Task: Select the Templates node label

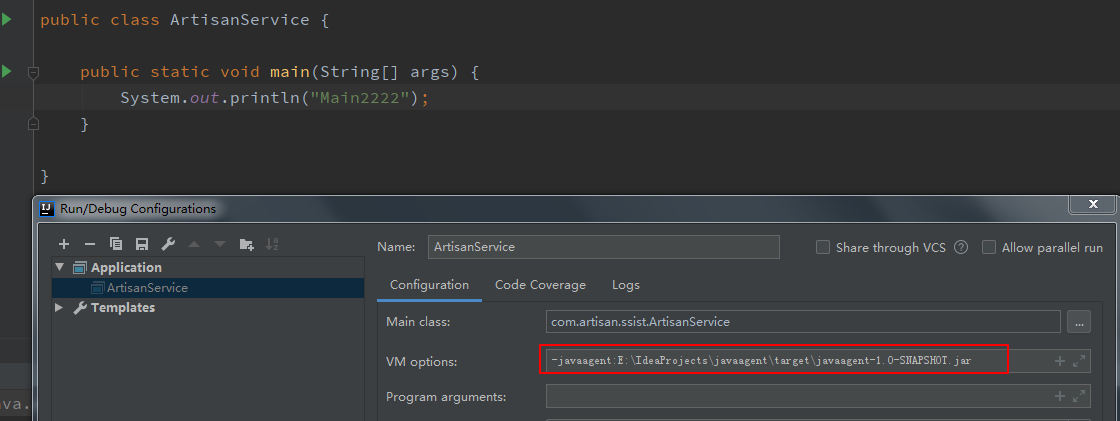Action: (123, 307)
